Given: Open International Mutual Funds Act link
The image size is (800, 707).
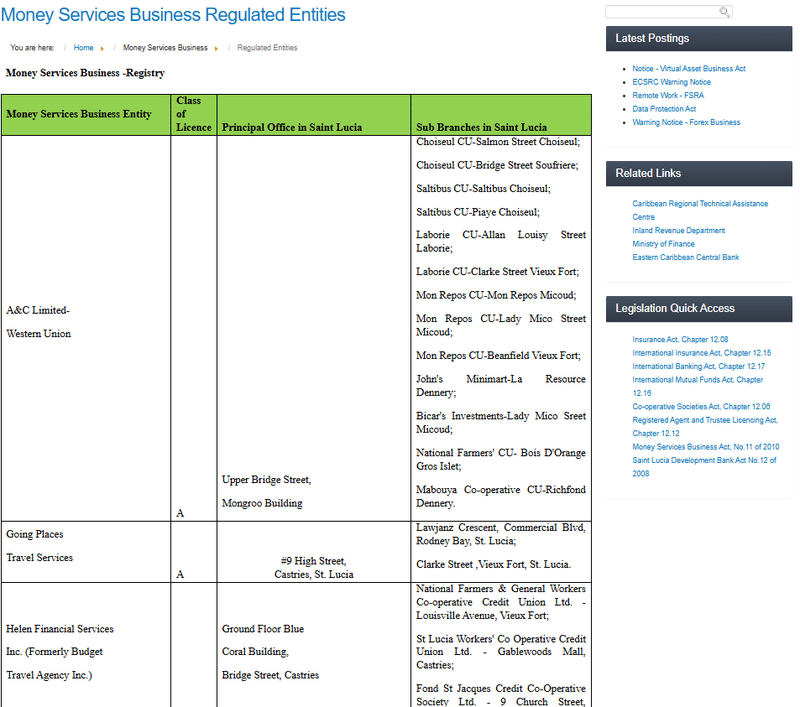Looking at the screenshot, I should coord(697,386).
